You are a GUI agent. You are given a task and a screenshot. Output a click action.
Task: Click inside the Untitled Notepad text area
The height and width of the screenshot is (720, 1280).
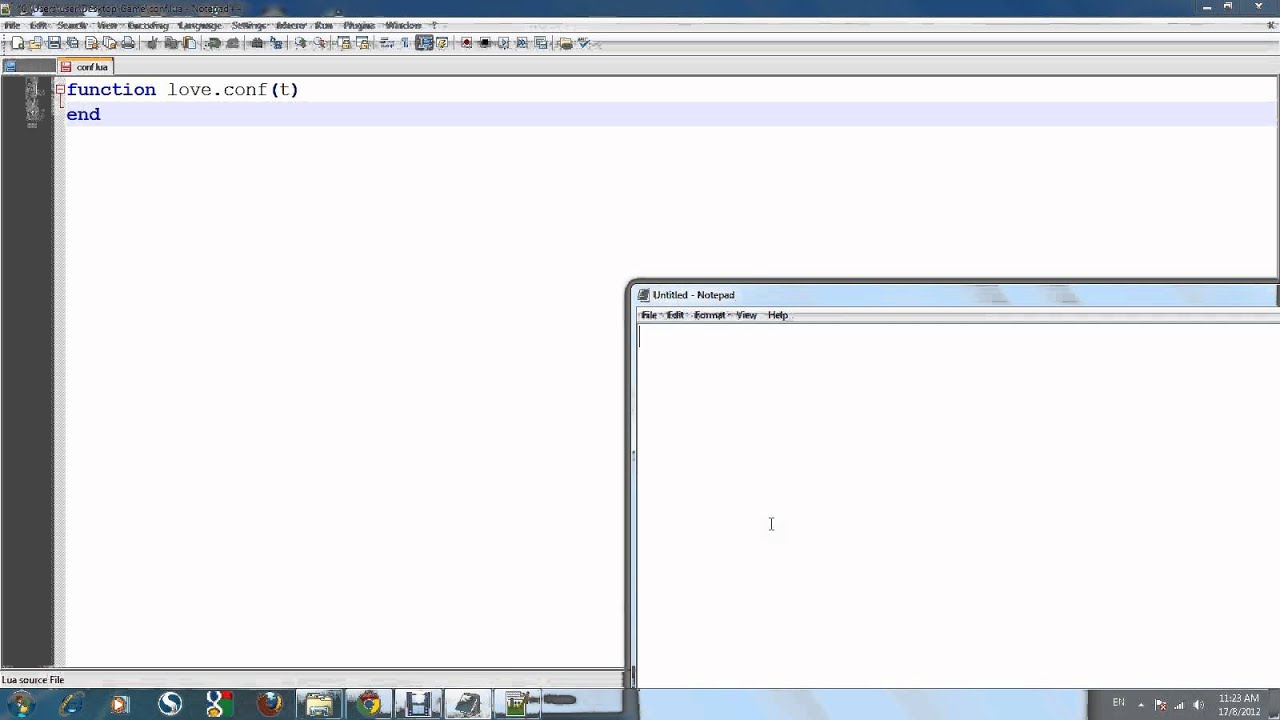pos(958,505)
